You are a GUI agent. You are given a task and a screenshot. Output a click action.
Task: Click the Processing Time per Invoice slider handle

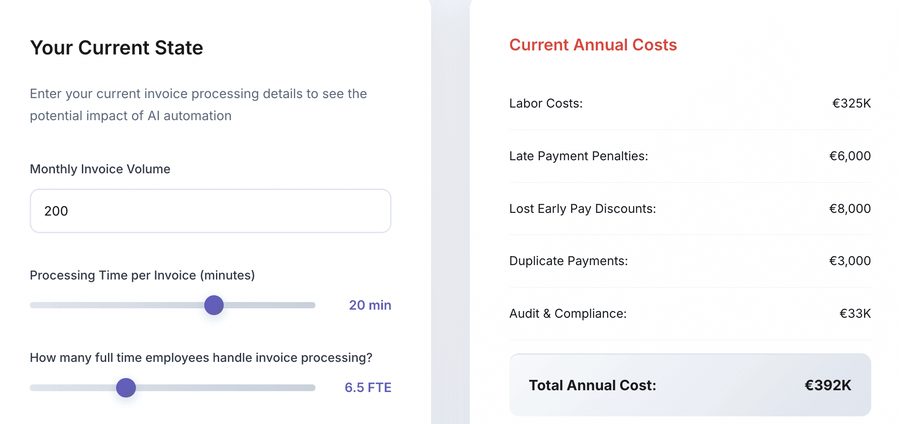point(214,305)
